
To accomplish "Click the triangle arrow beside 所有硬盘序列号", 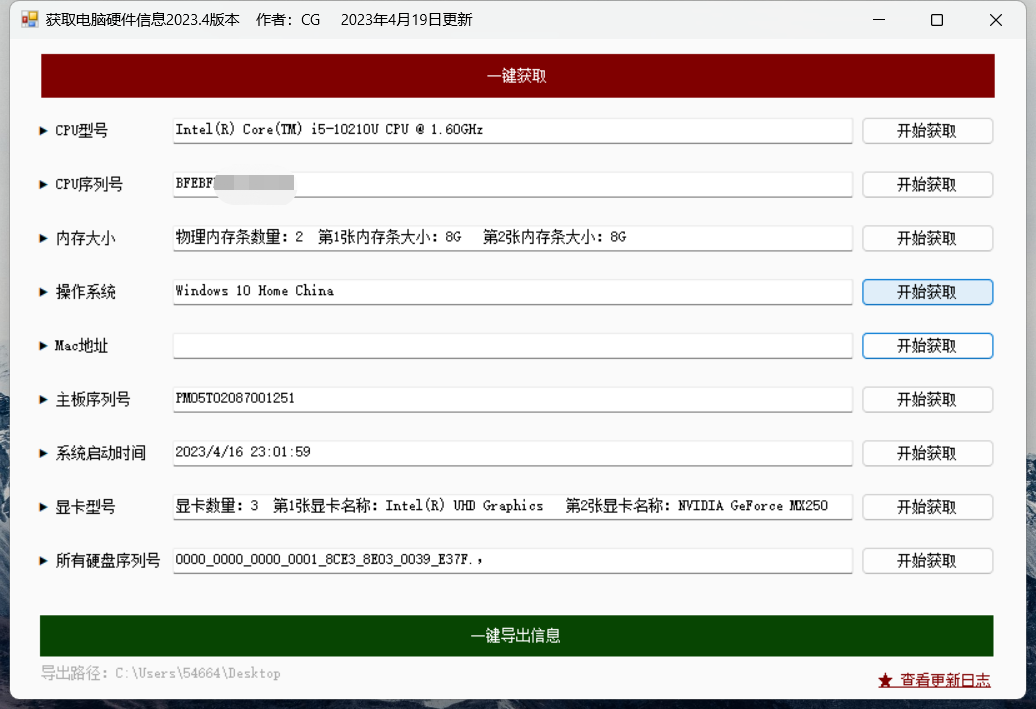I will coord(44,561).
